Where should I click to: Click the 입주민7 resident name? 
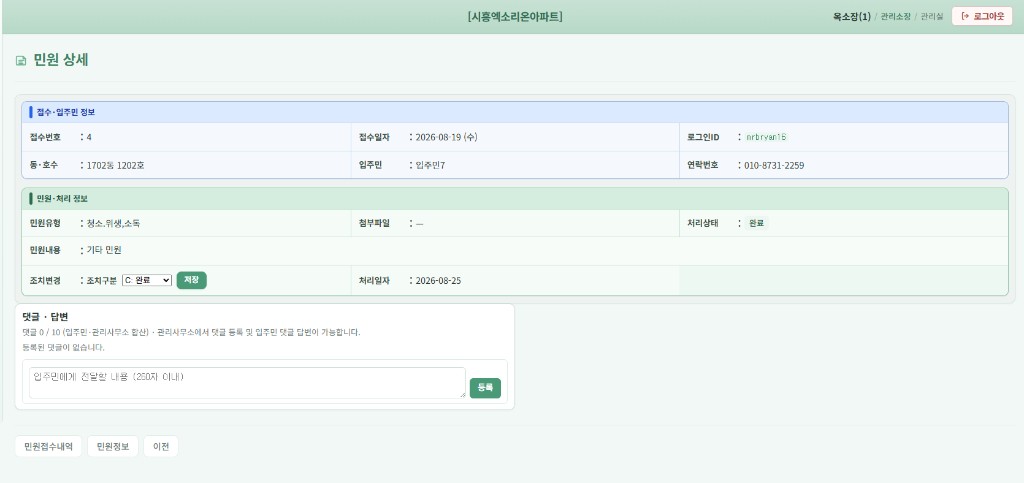click(x=430, y=166)
